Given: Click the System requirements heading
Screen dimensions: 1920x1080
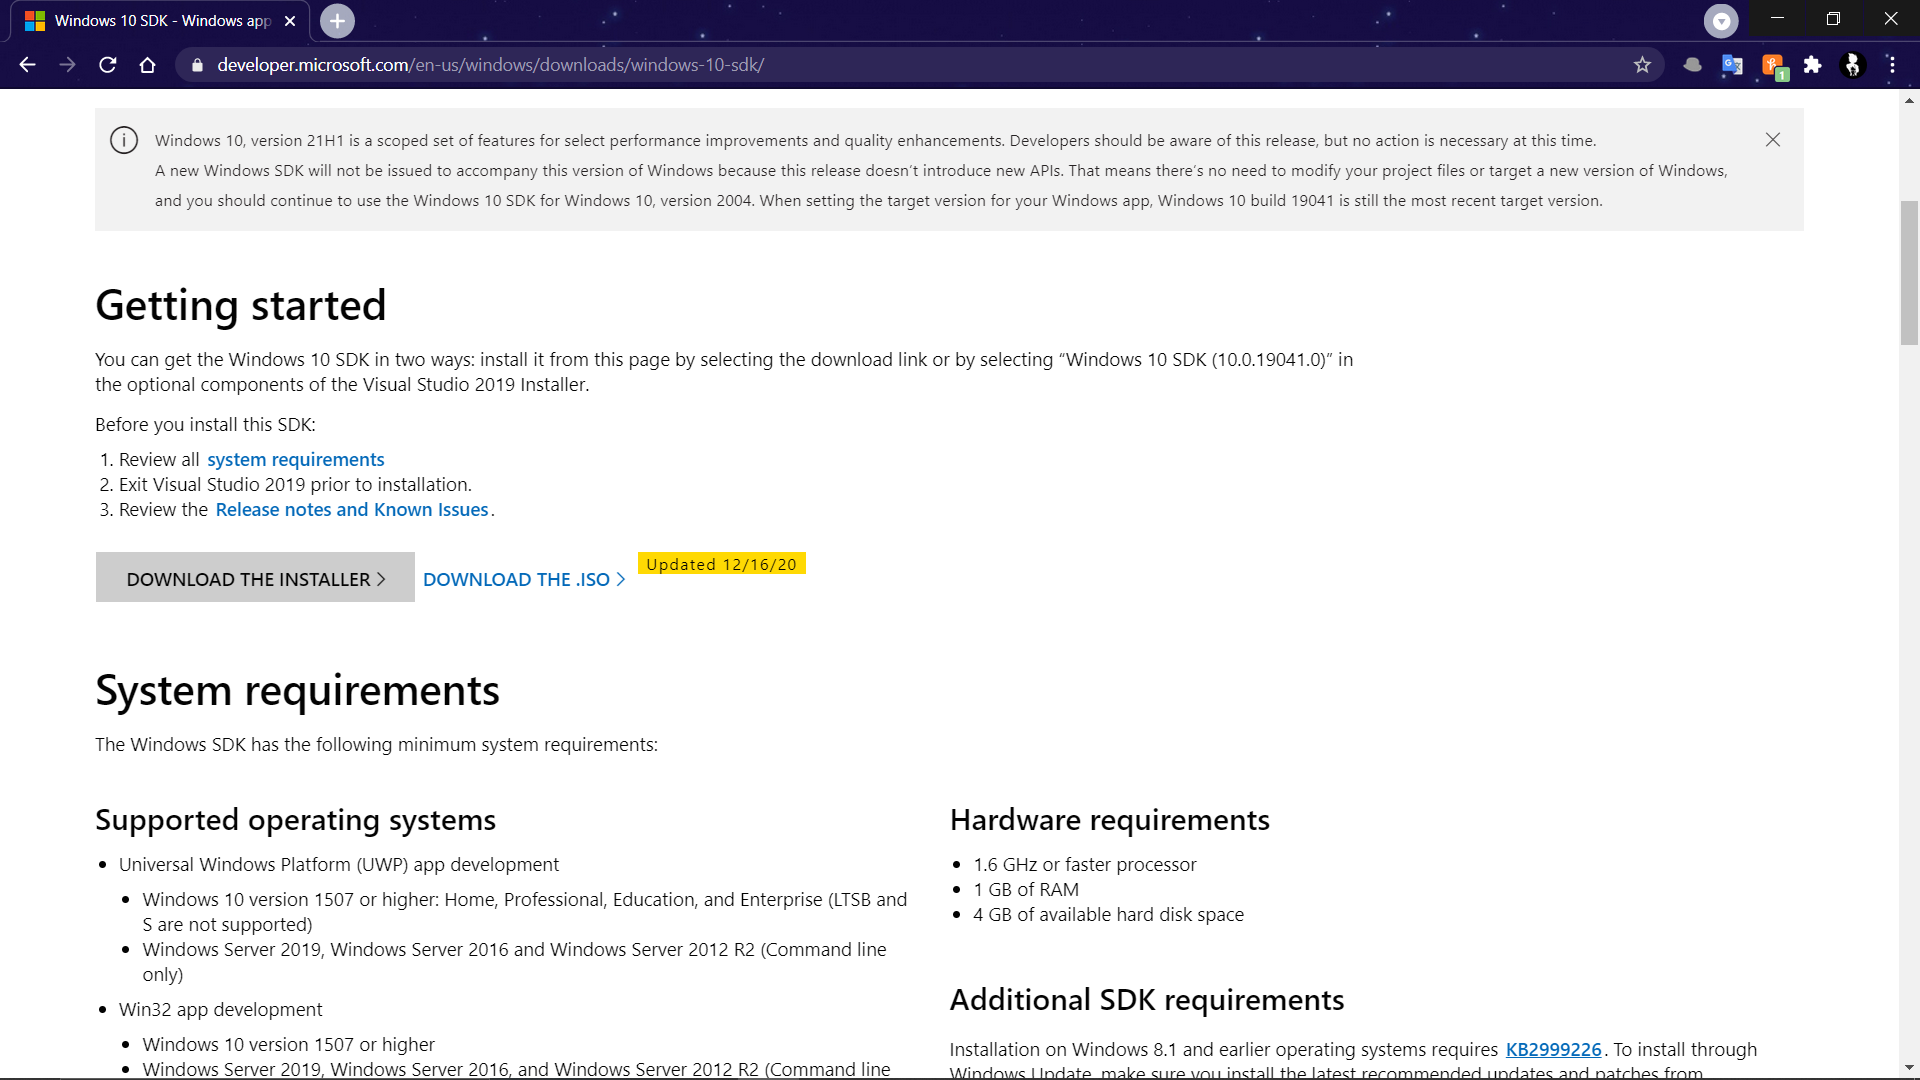Looking at the screenshot, I should (x=297, y=690).
